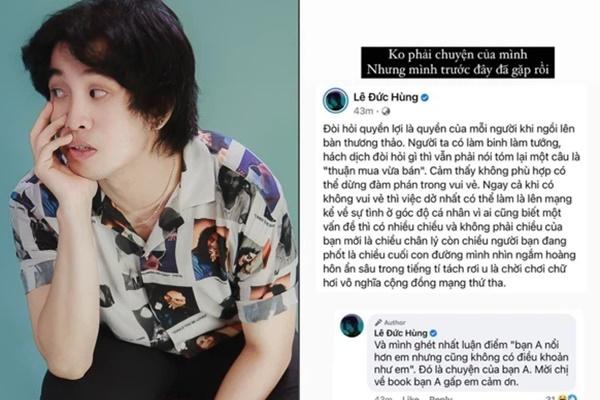This screenshot has height=400, width=600.
Task: Select the black caption 'Ko phải chuyện của mình'
Action: click(458, 54)
